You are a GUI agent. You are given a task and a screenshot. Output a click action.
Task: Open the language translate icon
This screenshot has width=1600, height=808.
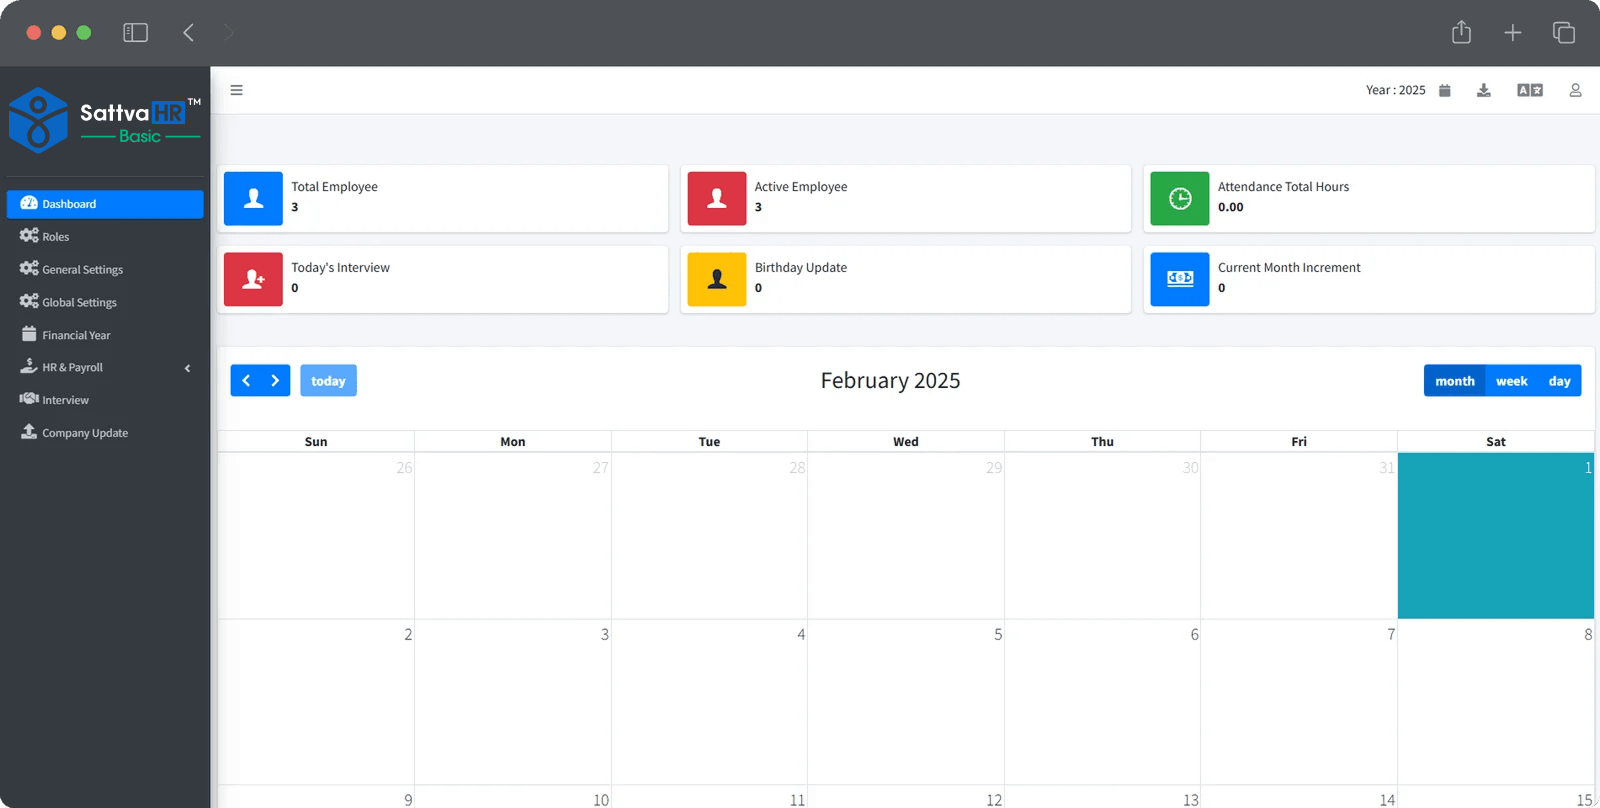click(1530, 90)
